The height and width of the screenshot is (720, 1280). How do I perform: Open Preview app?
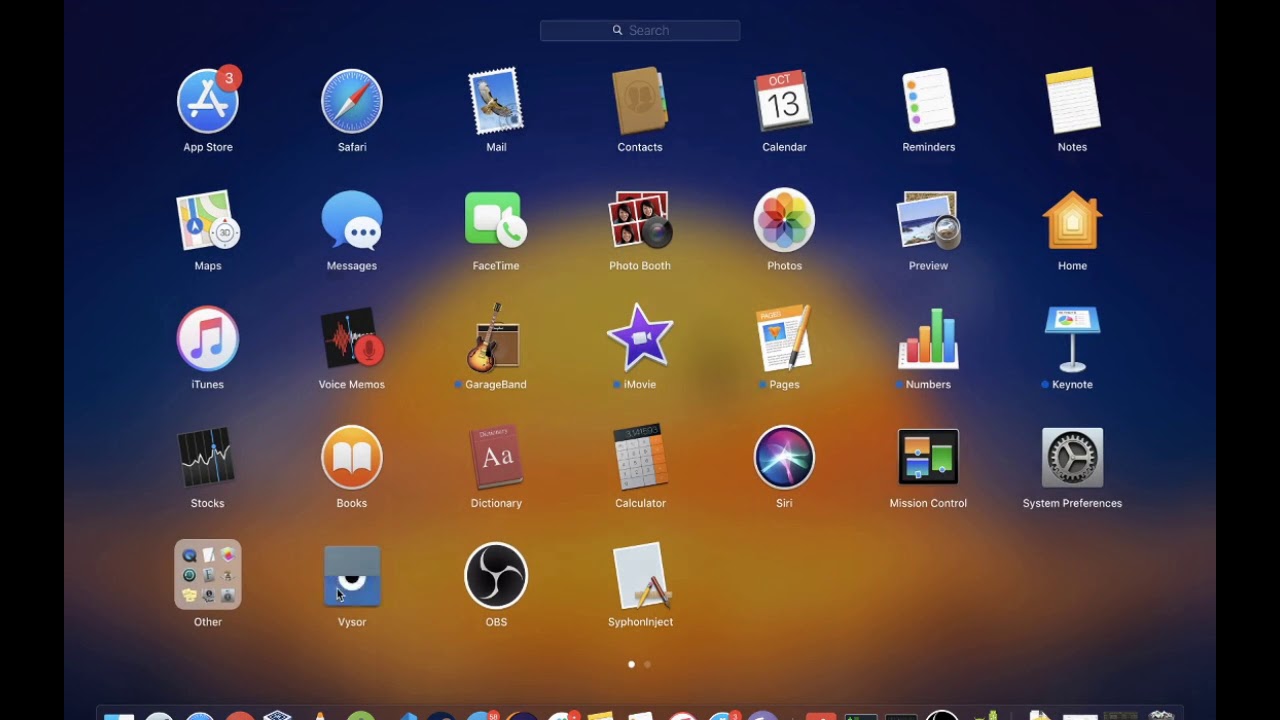[928, 220]
